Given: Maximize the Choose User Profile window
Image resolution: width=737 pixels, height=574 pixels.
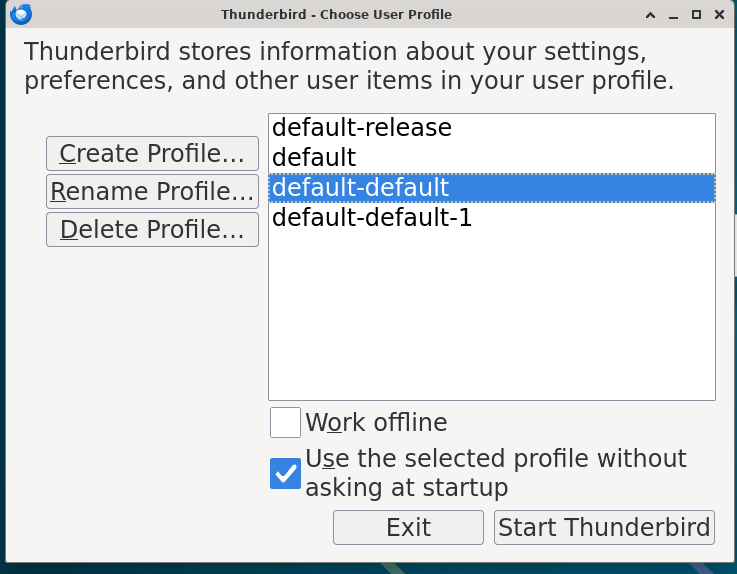Looking at the screenshot, I should (x=696, y=15).
